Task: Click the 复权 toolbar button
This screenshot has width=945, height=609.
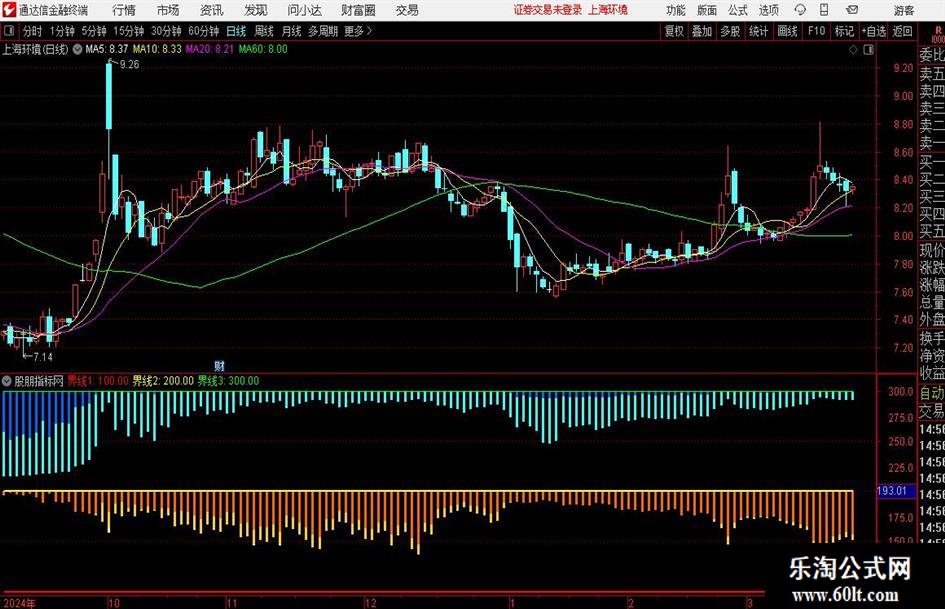Action: [x=674, y=31]
